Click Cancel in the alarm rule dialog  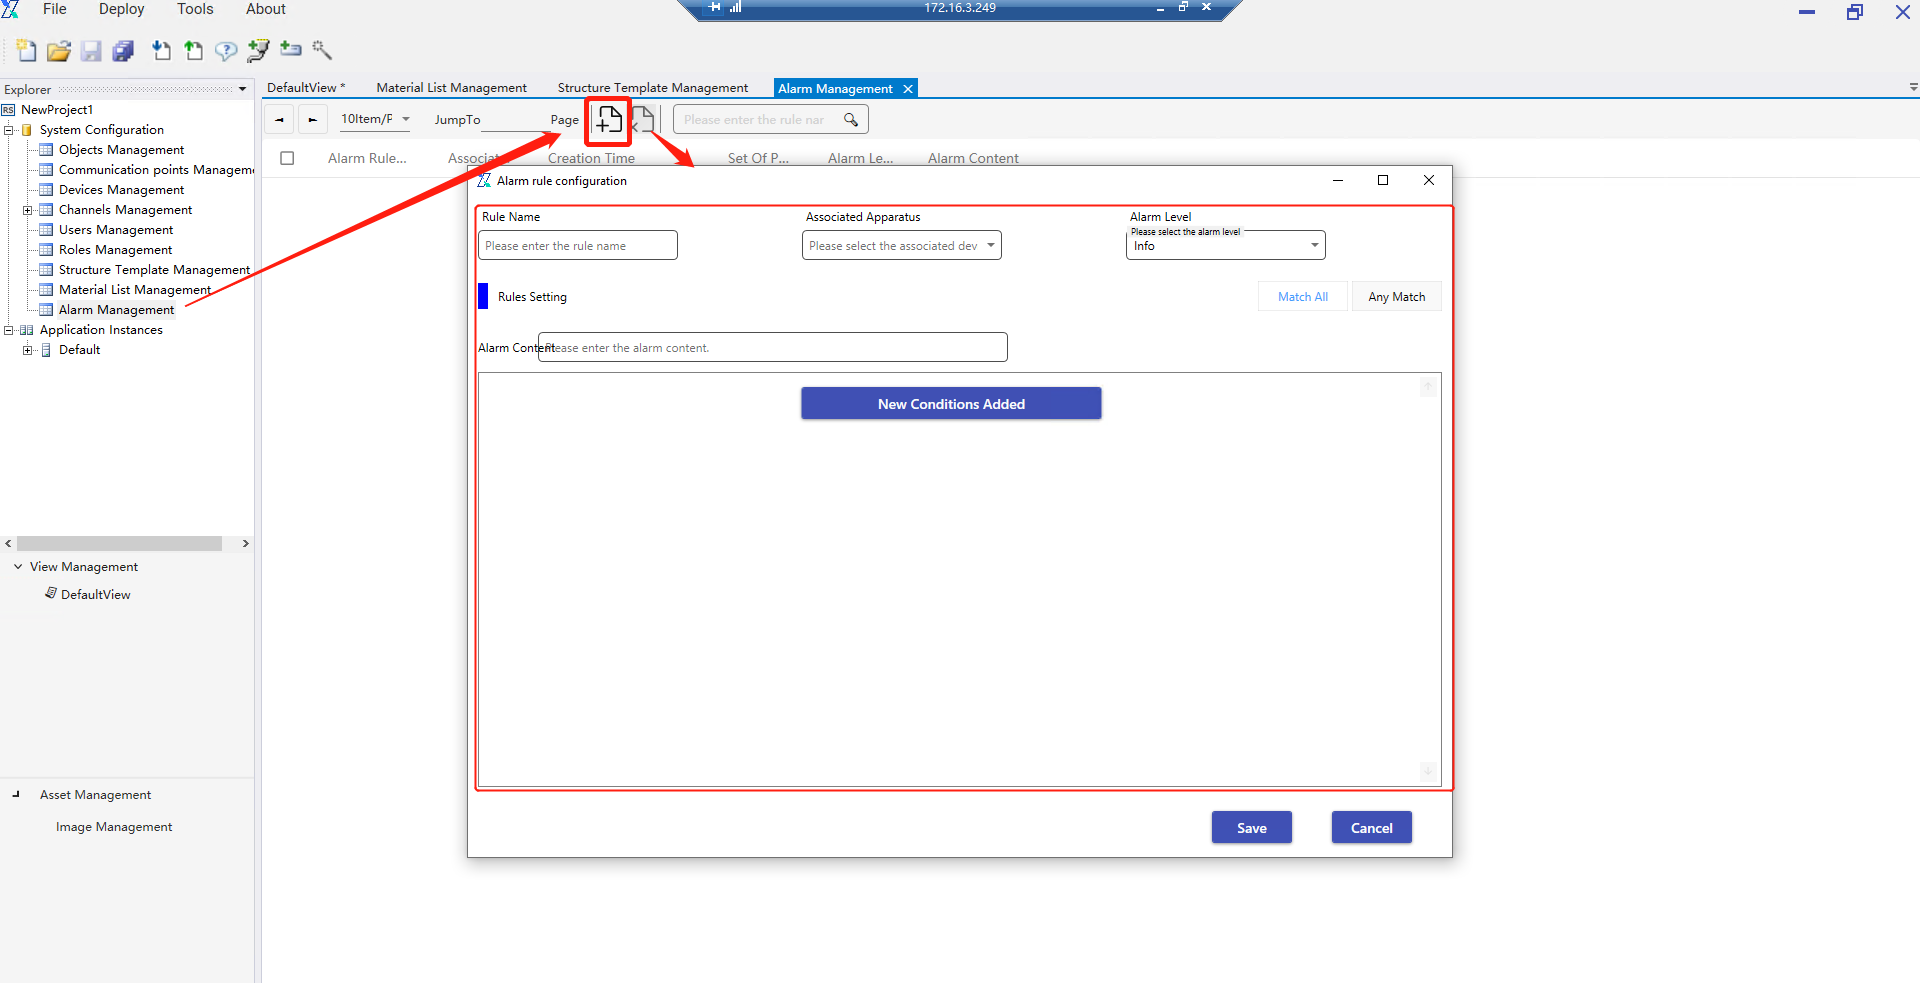[1372, 828]
